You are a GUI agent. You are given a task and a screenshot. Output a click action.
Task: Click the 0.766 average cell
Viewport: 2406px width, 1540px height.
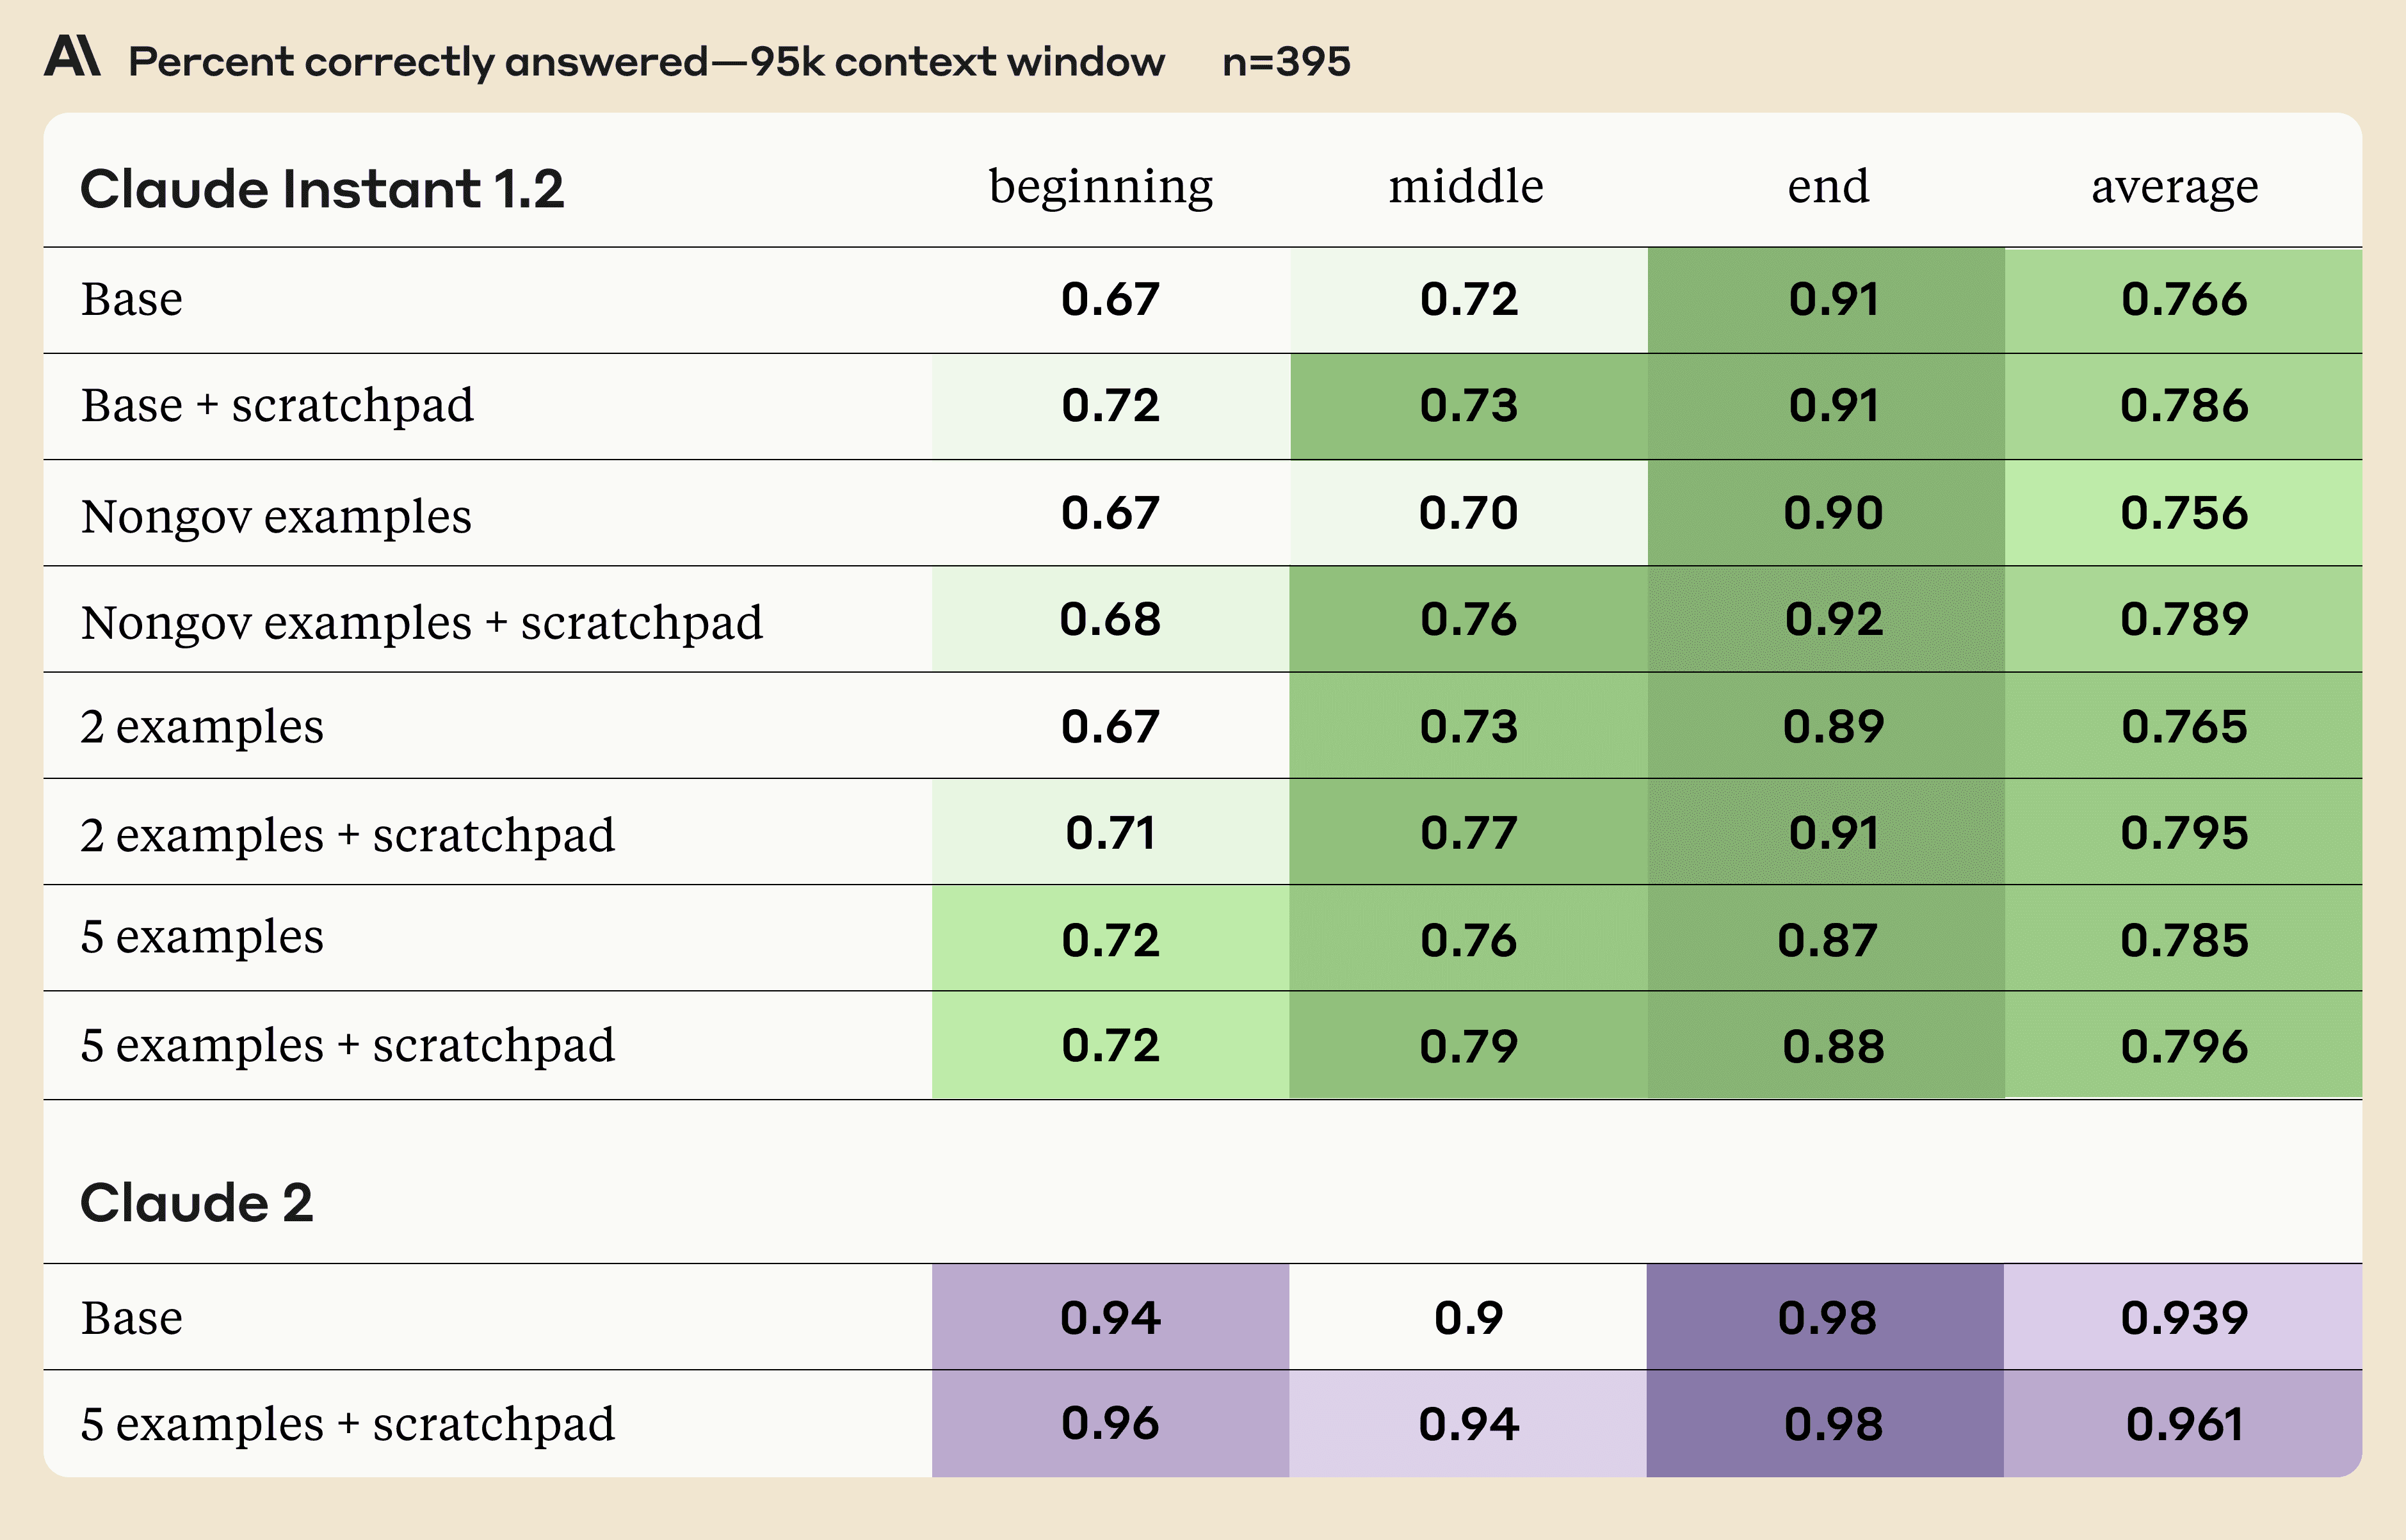2184,300
